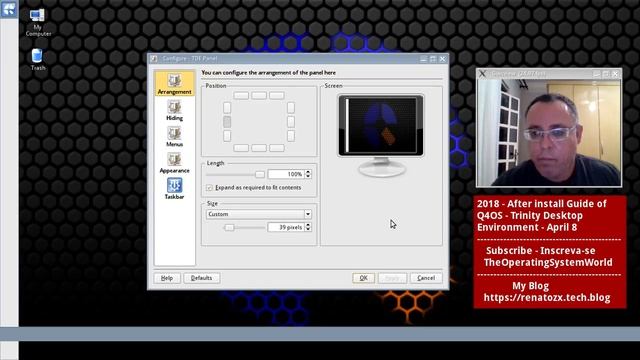Click the webcam video in Screencast window
Image resolution: width=640 pixels, height=360 pixels.
(549, 132)
